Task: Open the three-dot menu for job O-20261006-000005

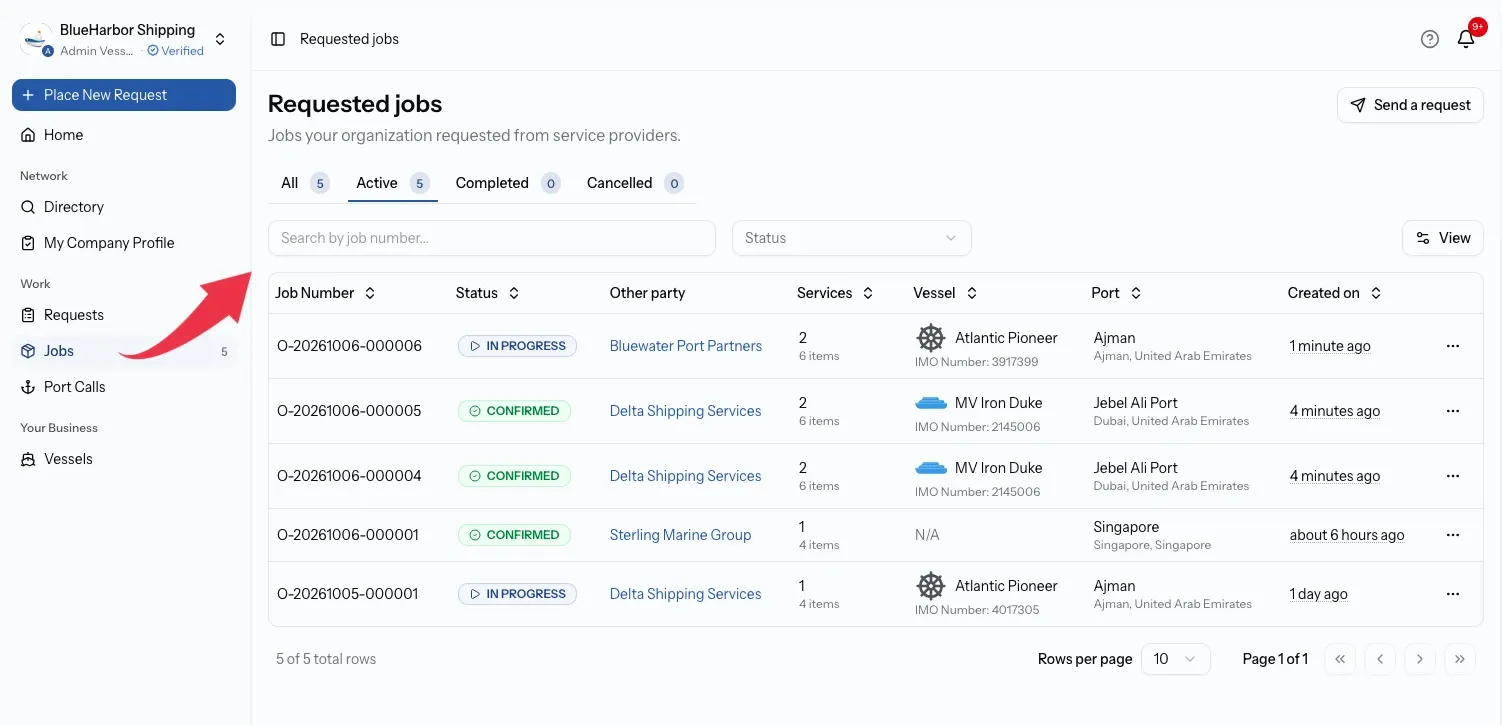Action: pos(1453,411)
